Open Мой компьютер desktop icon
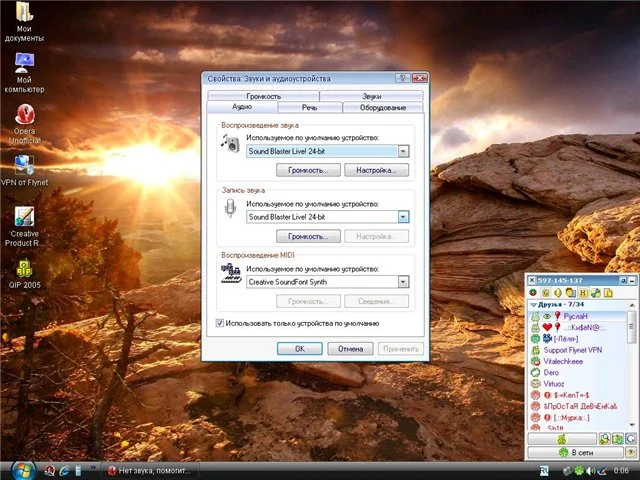Viewport: 640px width, 480px height. point(25,64)
